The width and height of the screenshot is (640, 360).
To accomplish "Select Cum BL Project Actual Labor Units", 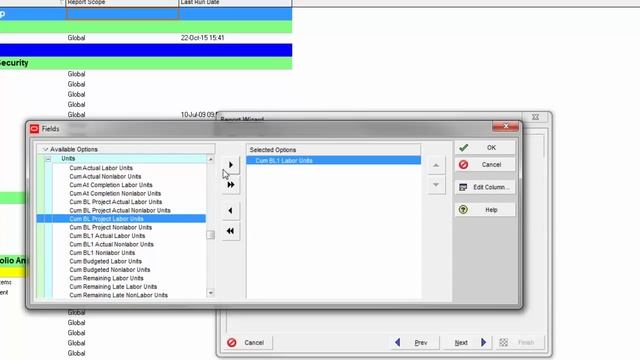I will [116, 202].
